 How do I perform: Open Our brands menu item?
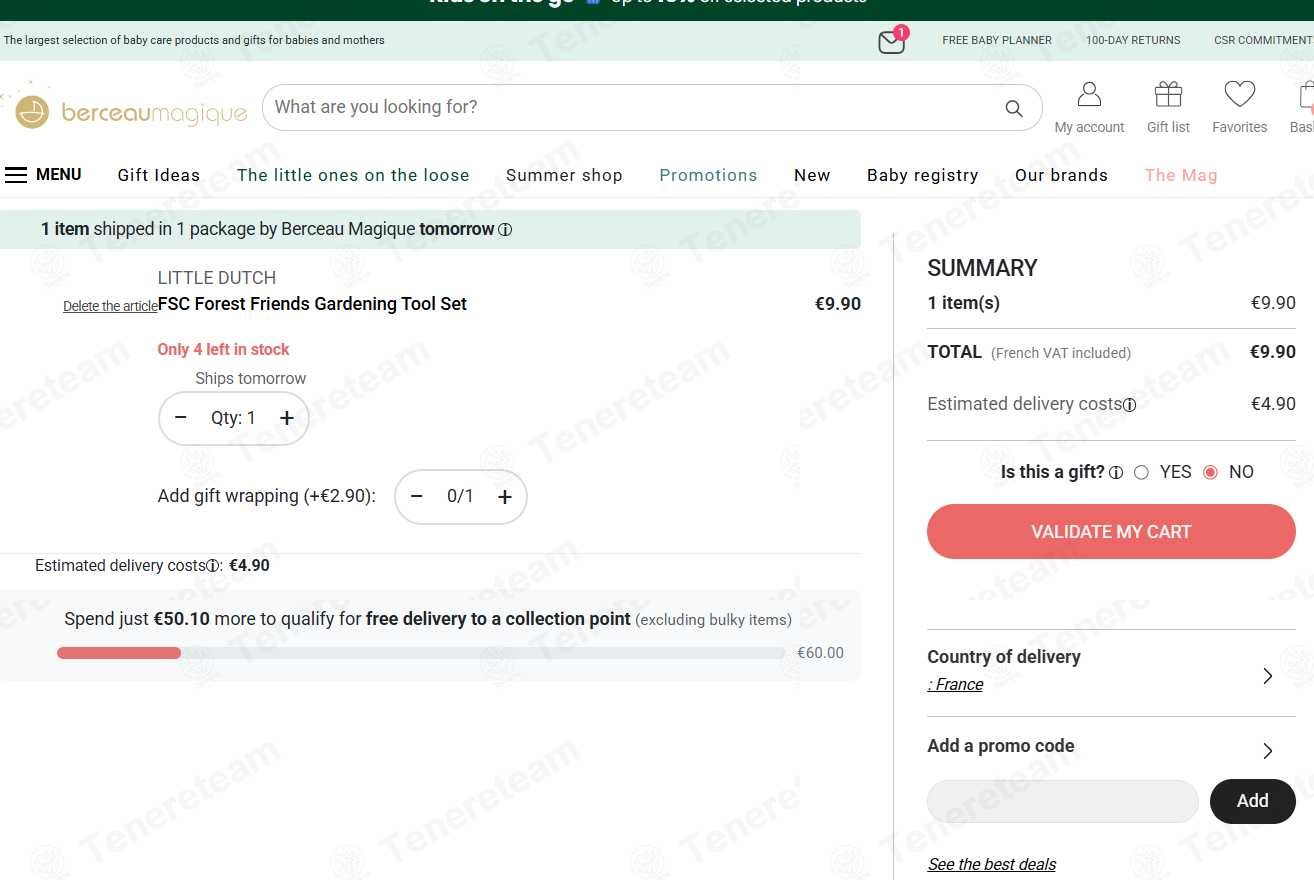click(x=1061, y=175)
